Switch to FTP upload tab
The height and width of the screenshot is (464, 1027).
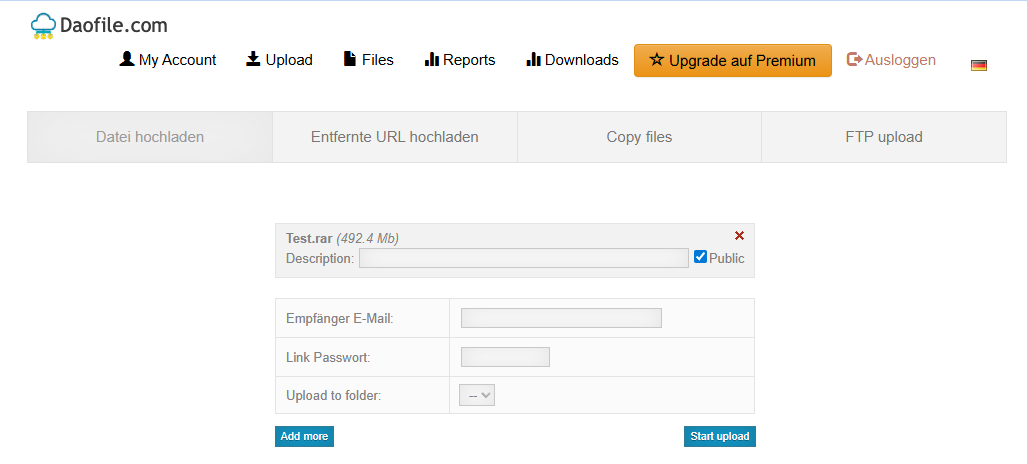[884, 137]
